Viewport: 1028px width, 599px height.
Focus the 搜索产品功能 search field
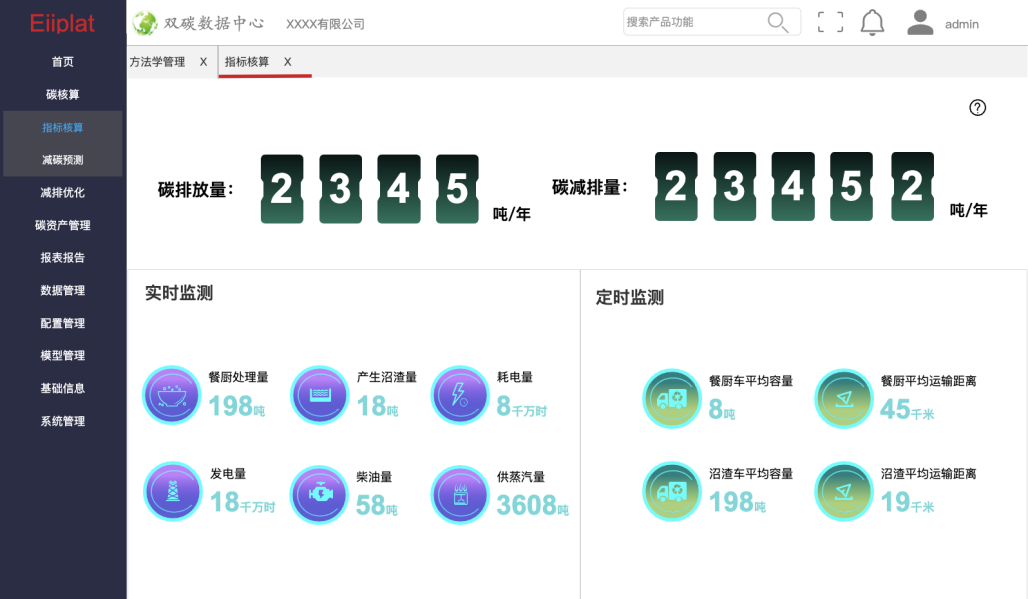tap(692, 22)
